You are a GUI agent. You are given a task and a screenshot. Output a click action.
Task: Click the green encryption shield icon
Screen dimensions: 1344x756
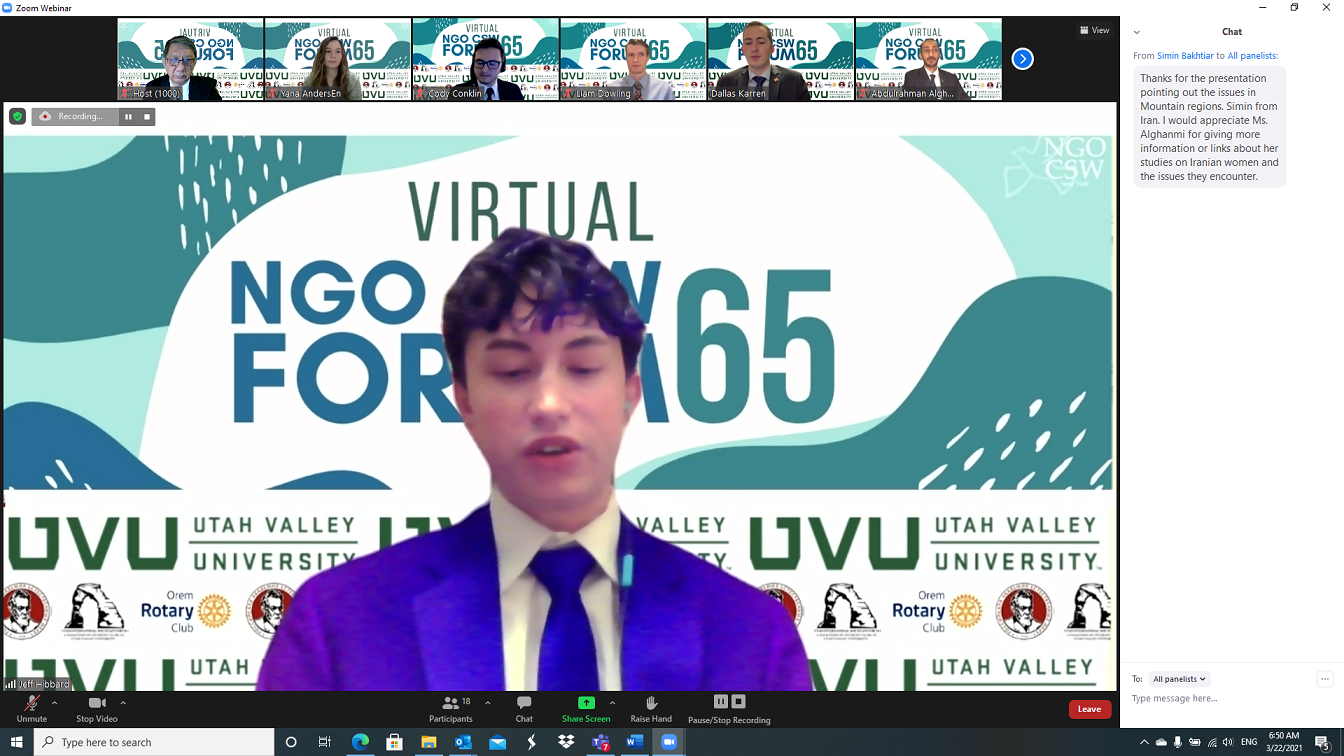tap(17, 117)
